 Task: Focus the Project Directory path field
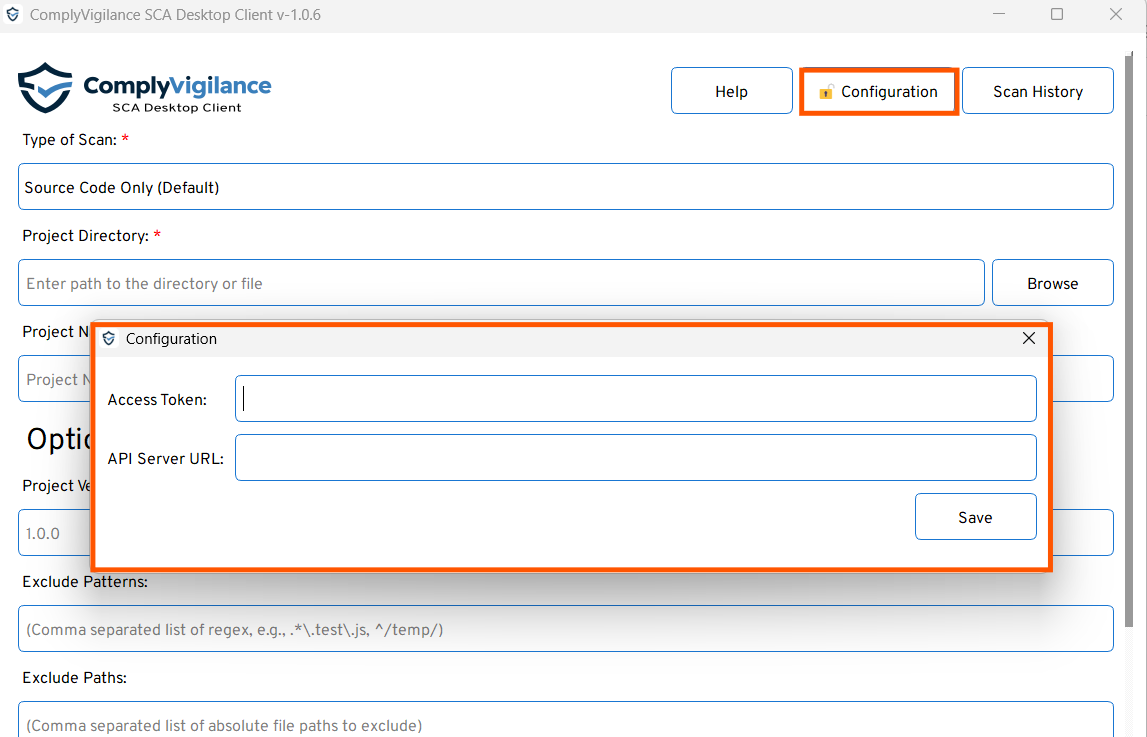[x=500, y=283]
